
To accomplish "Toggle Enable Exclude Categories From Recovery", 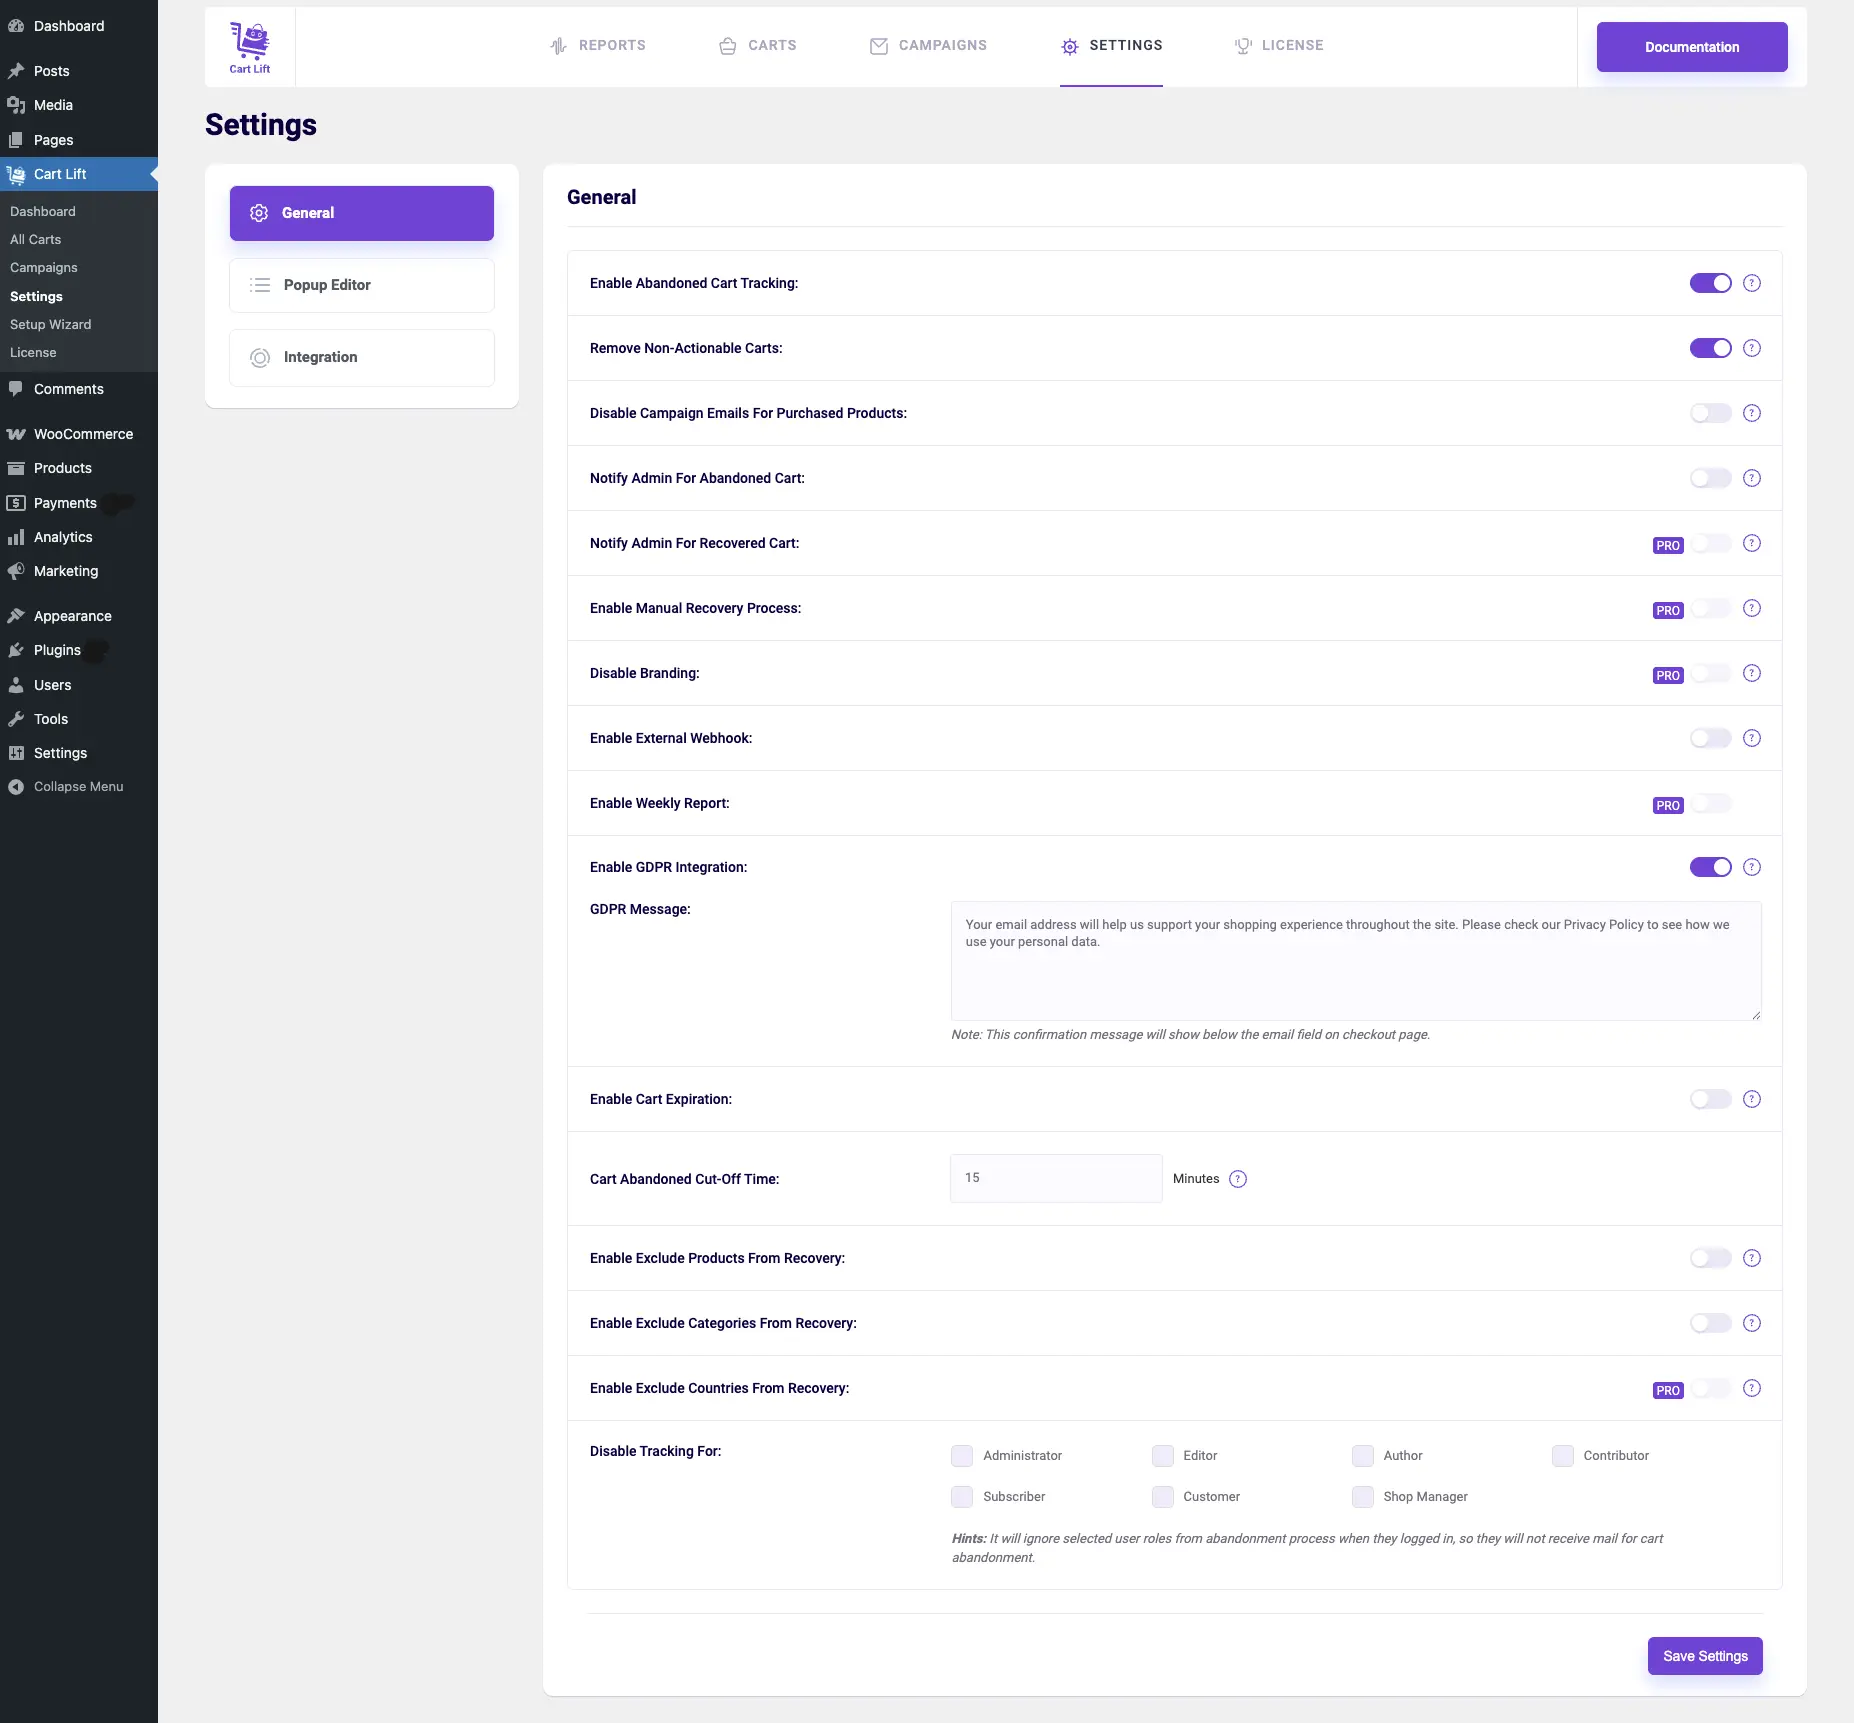I will click(1710, 1323).
